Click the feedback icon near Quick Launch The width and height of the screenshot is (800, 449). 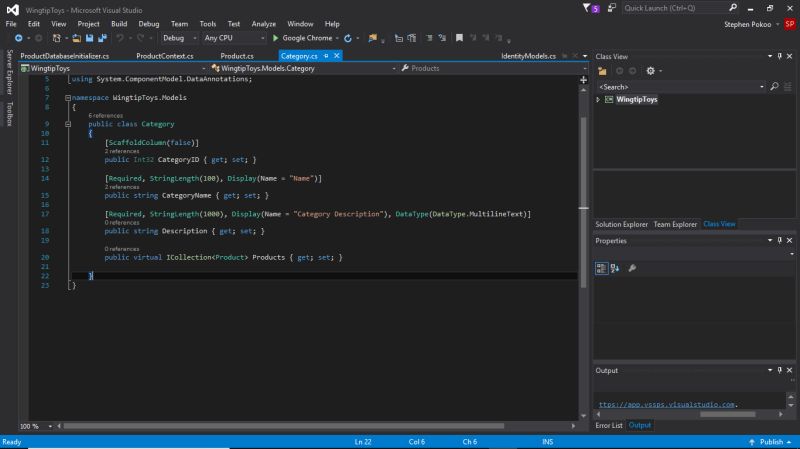point(611,8)
